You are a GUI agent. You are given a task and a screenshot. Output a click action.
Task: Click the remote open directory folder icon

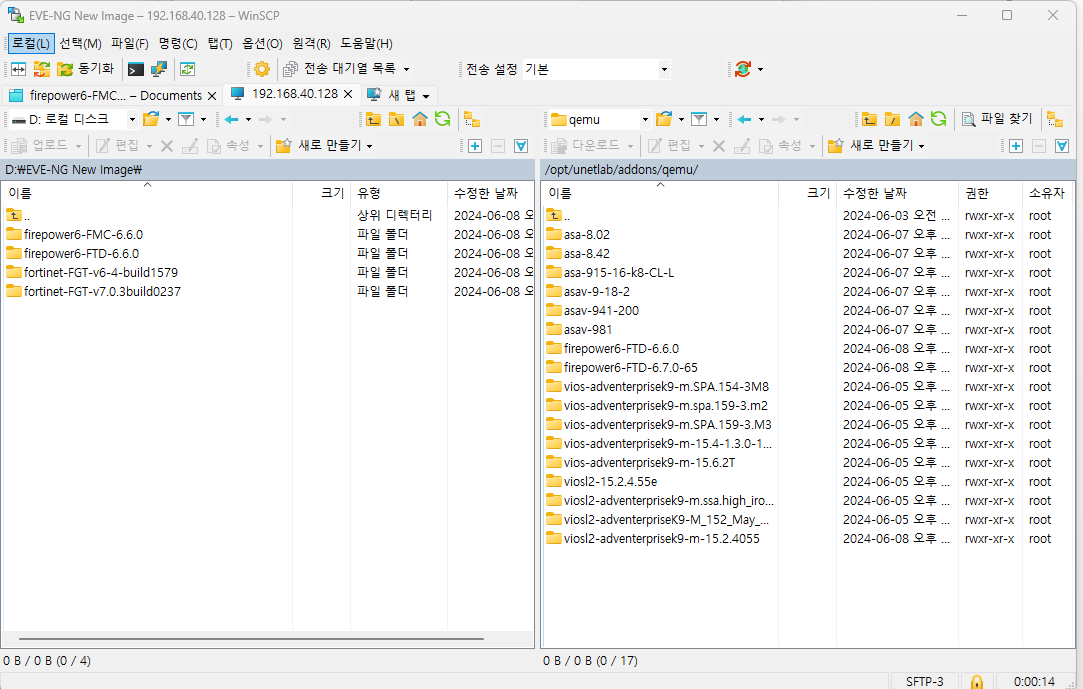click(x=664, y=119)
